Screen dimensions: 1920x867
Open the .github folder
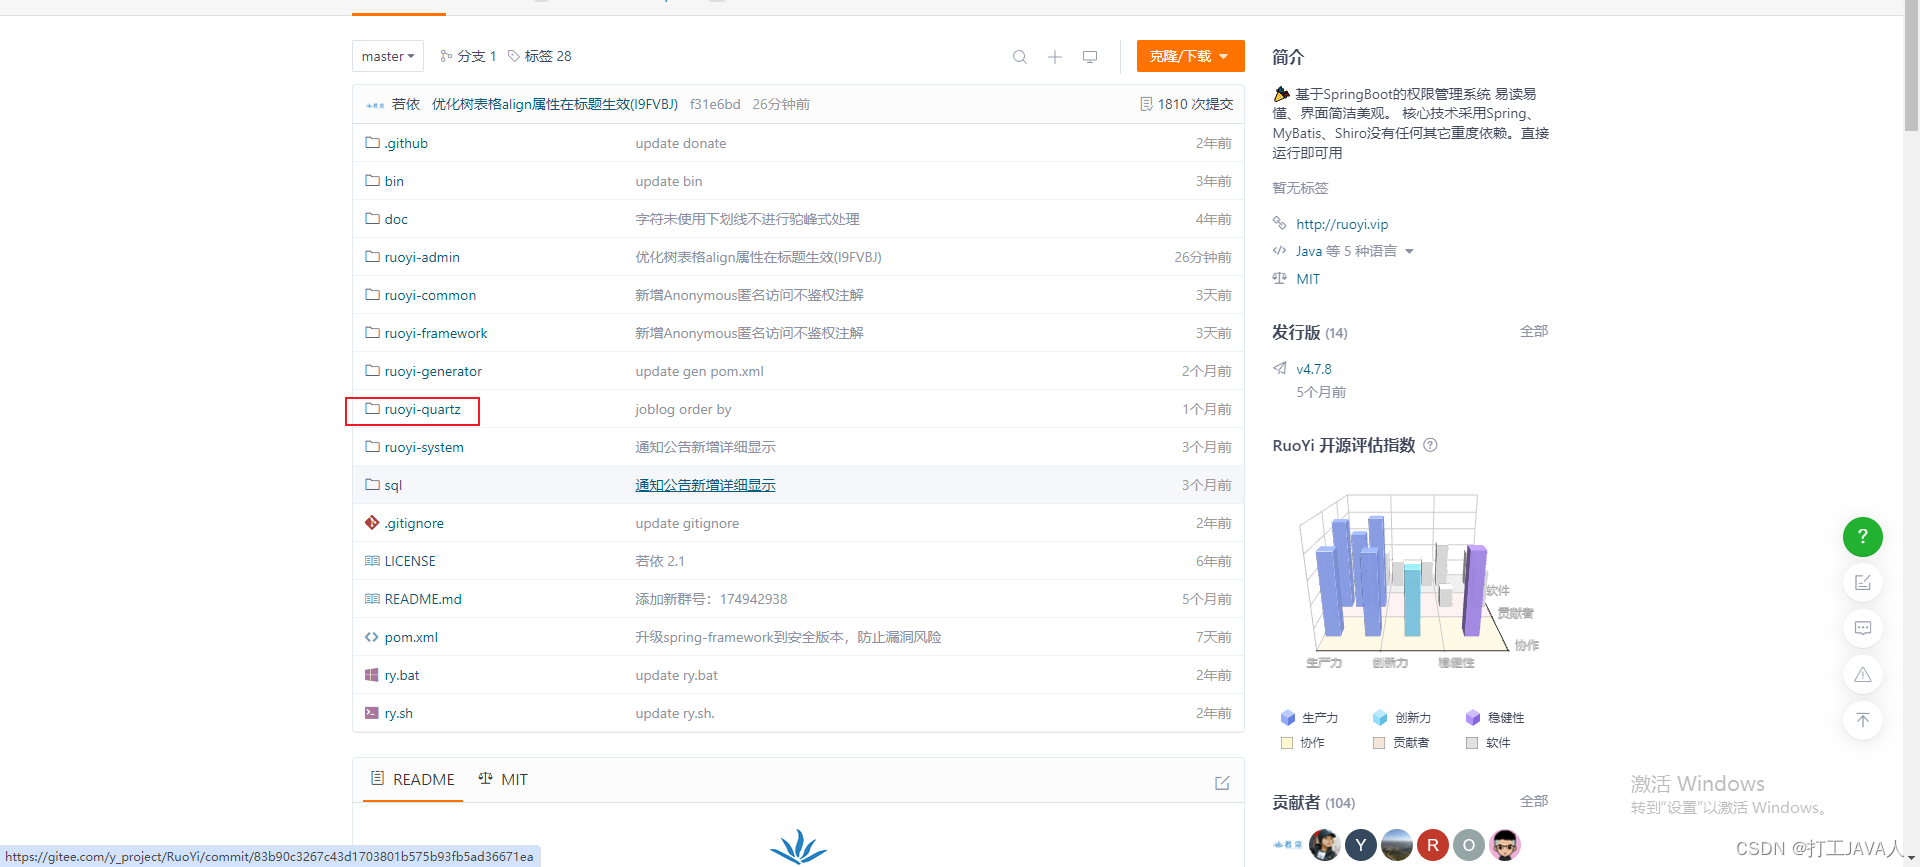coord(406,143)
